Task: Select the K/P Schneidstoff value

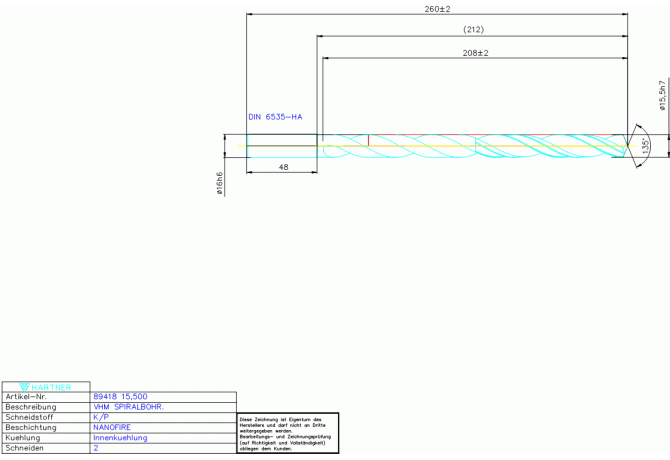Action: click(102, 418)
